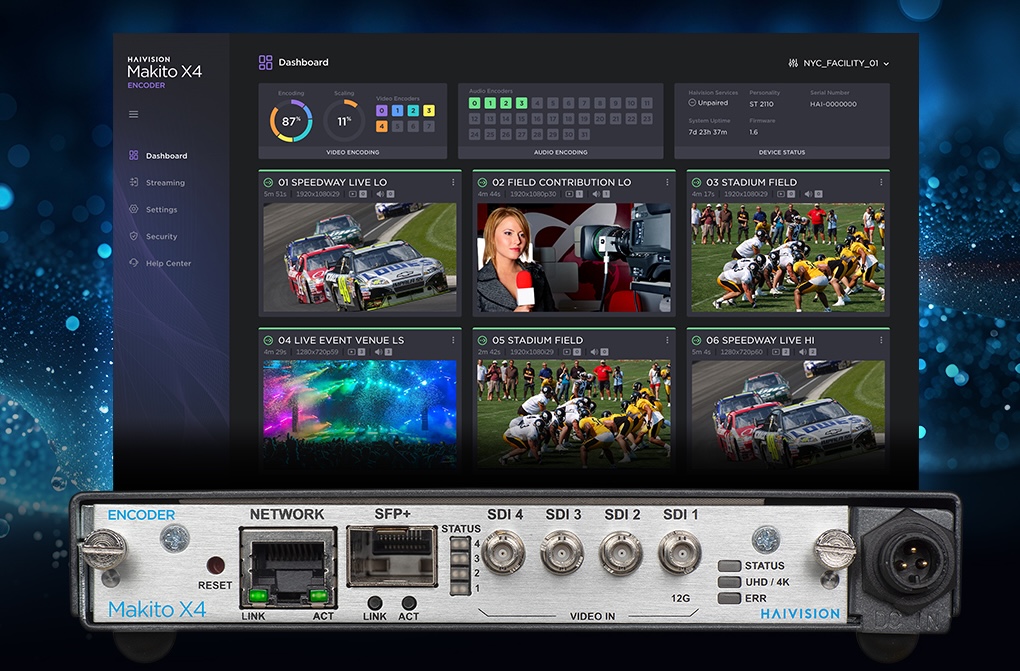
Task: Select orange video encoder 4 square
Action: click(382, 126)
